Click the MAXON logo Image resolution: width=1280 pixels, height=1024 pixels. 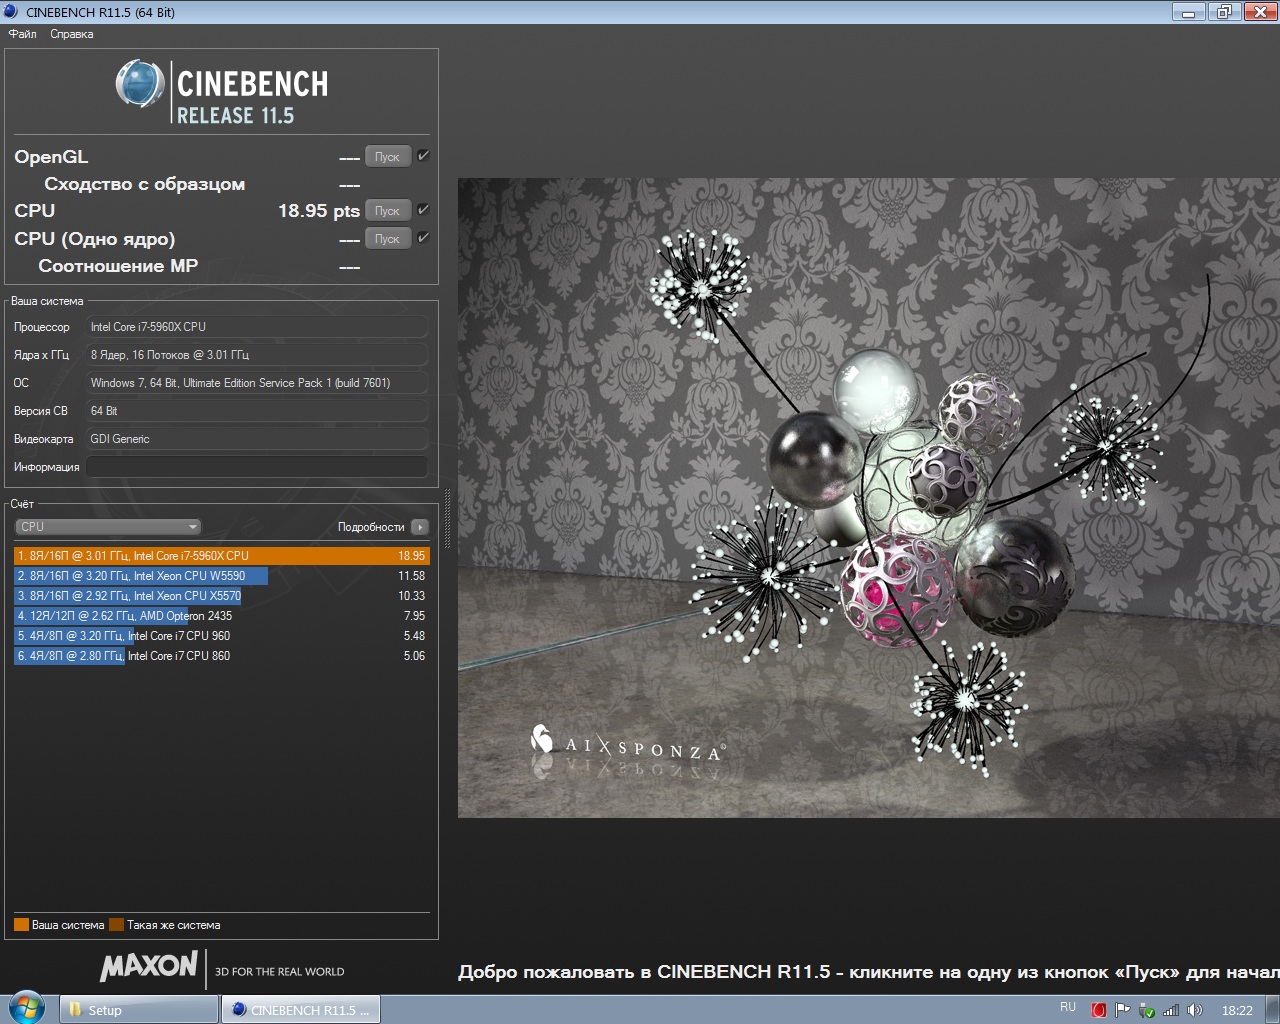click(x=149, y=966)
